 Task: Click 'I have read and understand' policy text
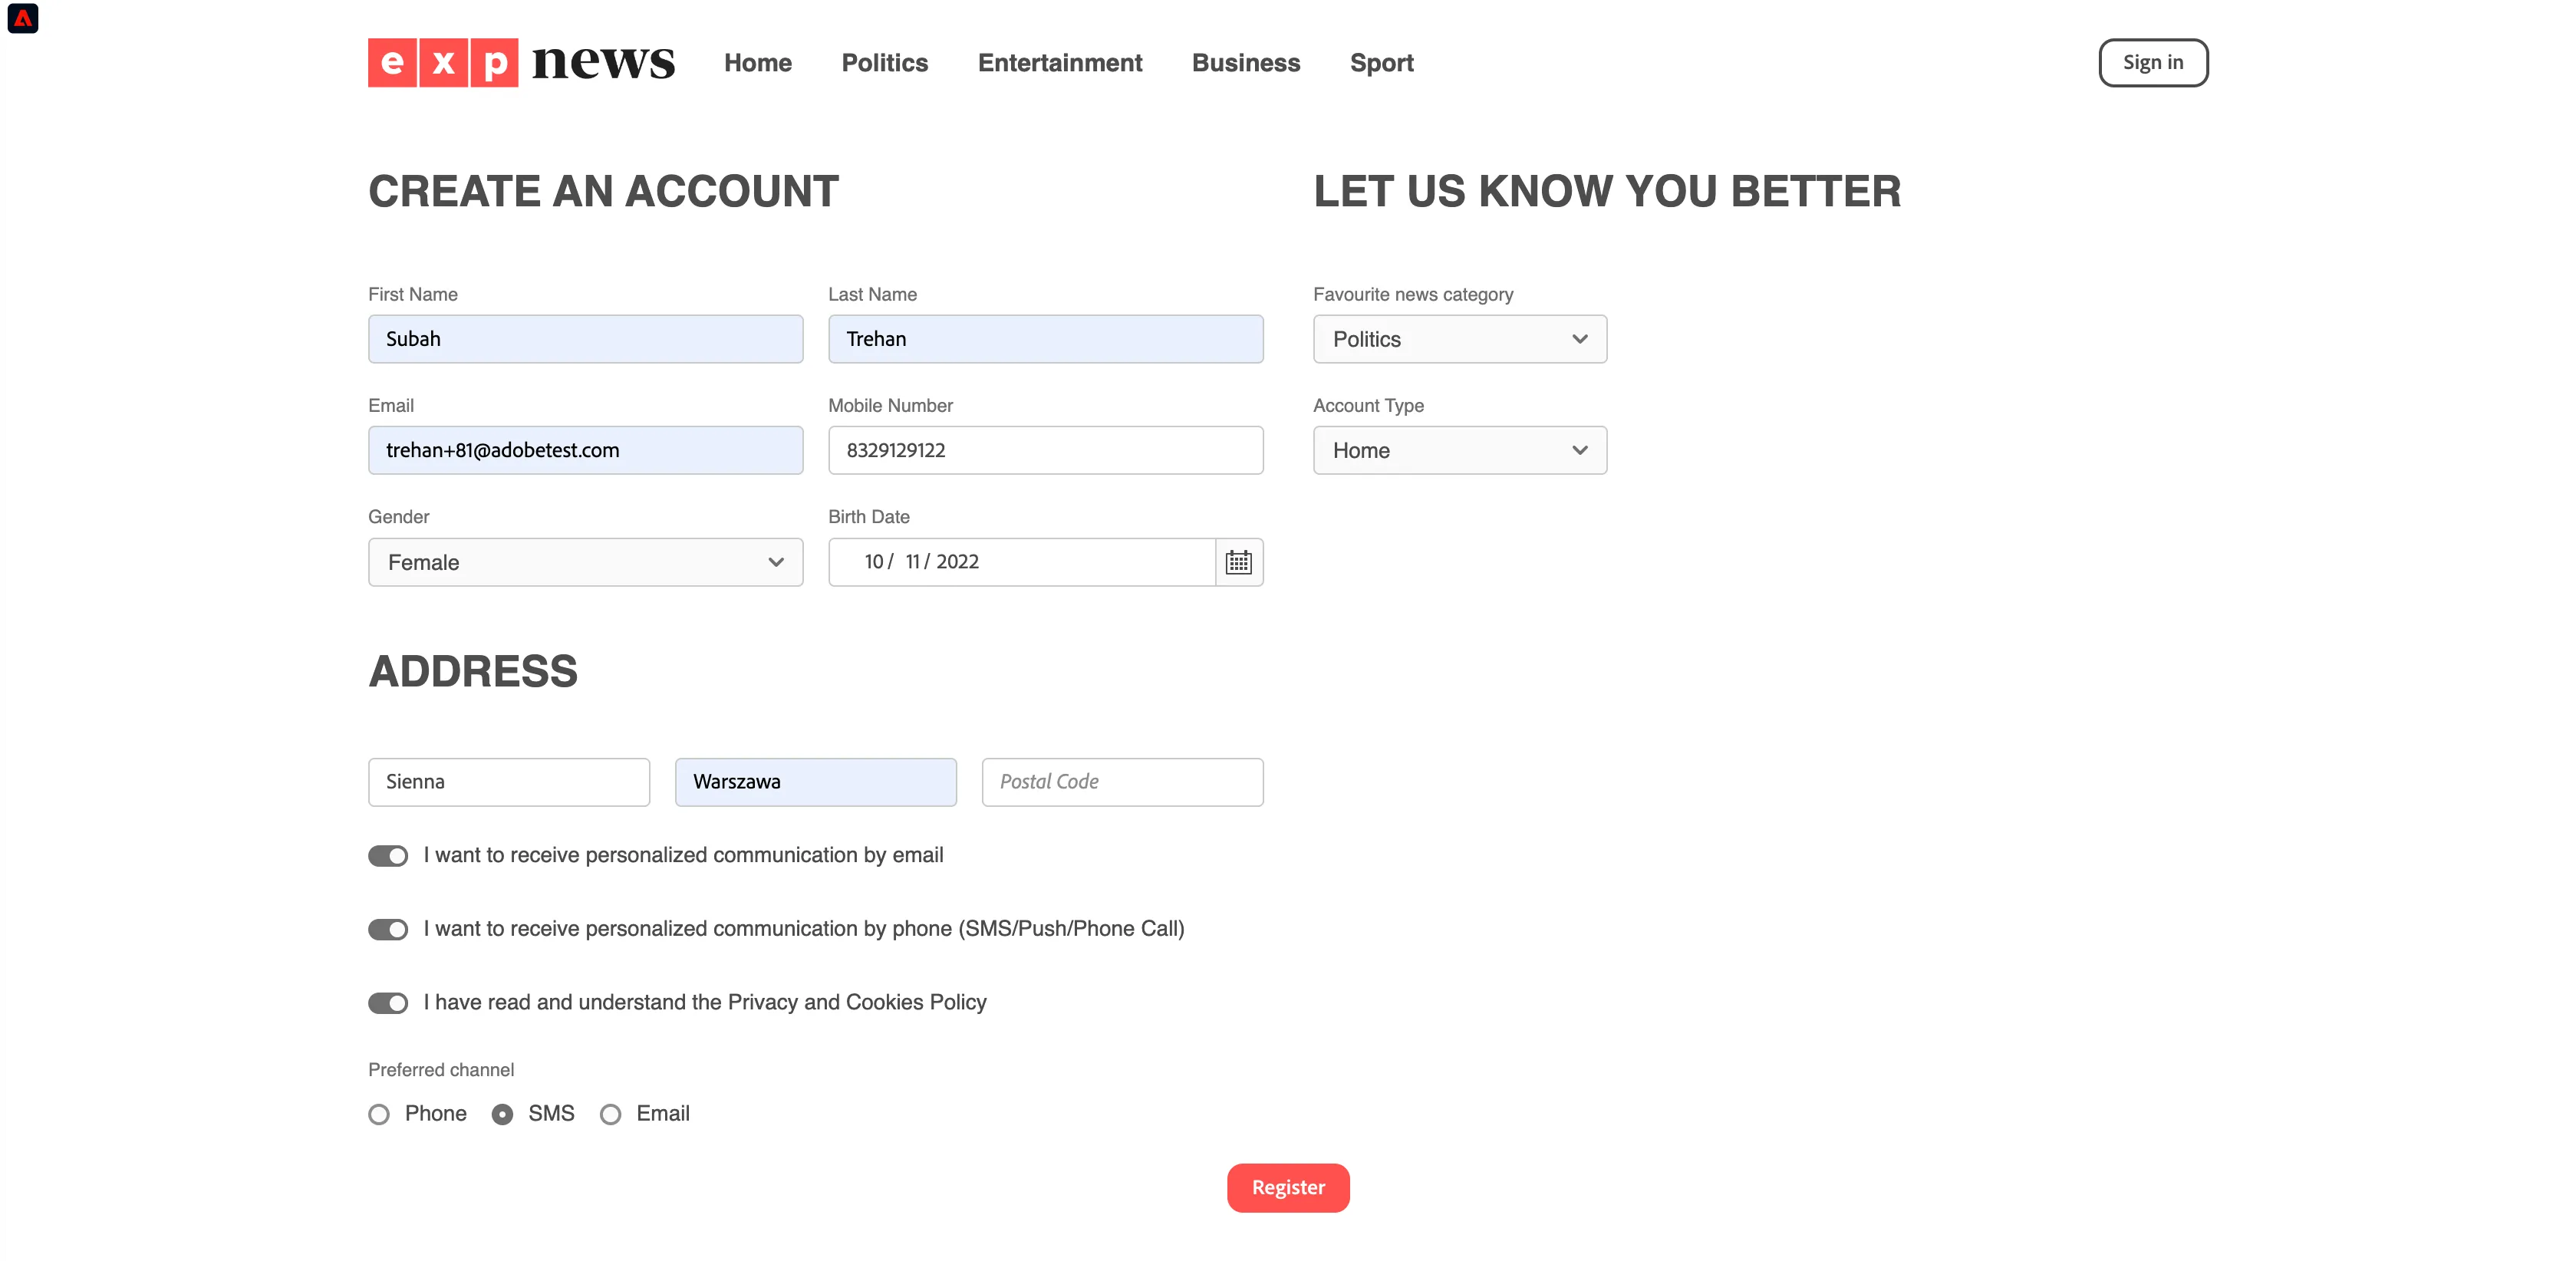(705, 1002)
